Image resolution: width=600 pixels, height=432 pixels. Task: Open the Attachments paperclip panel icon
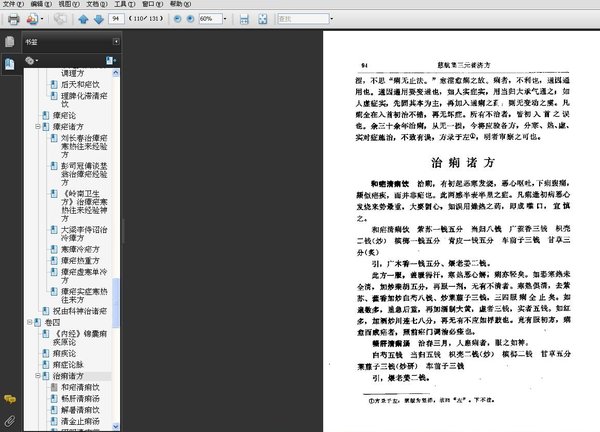10,421
